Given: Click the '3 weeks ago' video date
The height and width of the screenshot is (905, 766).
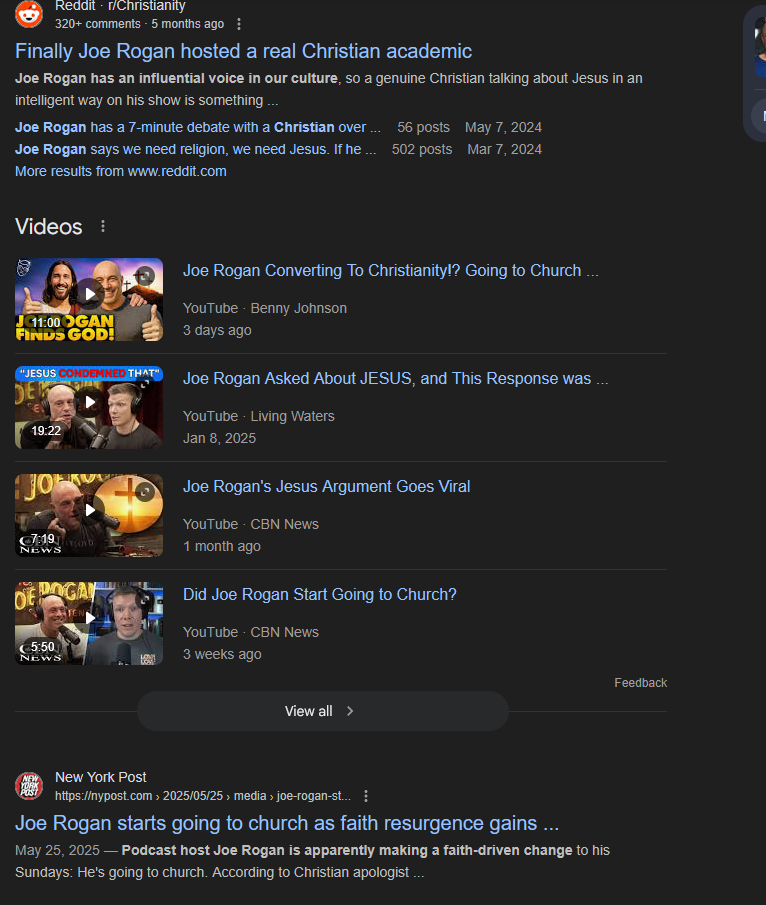Looking at the screenshot, I should [222, 654].
